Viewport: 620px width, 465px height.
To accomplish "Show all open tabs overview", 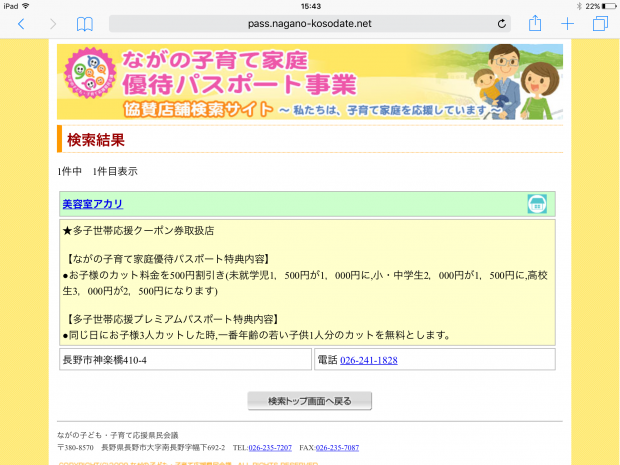I will 599,23.
